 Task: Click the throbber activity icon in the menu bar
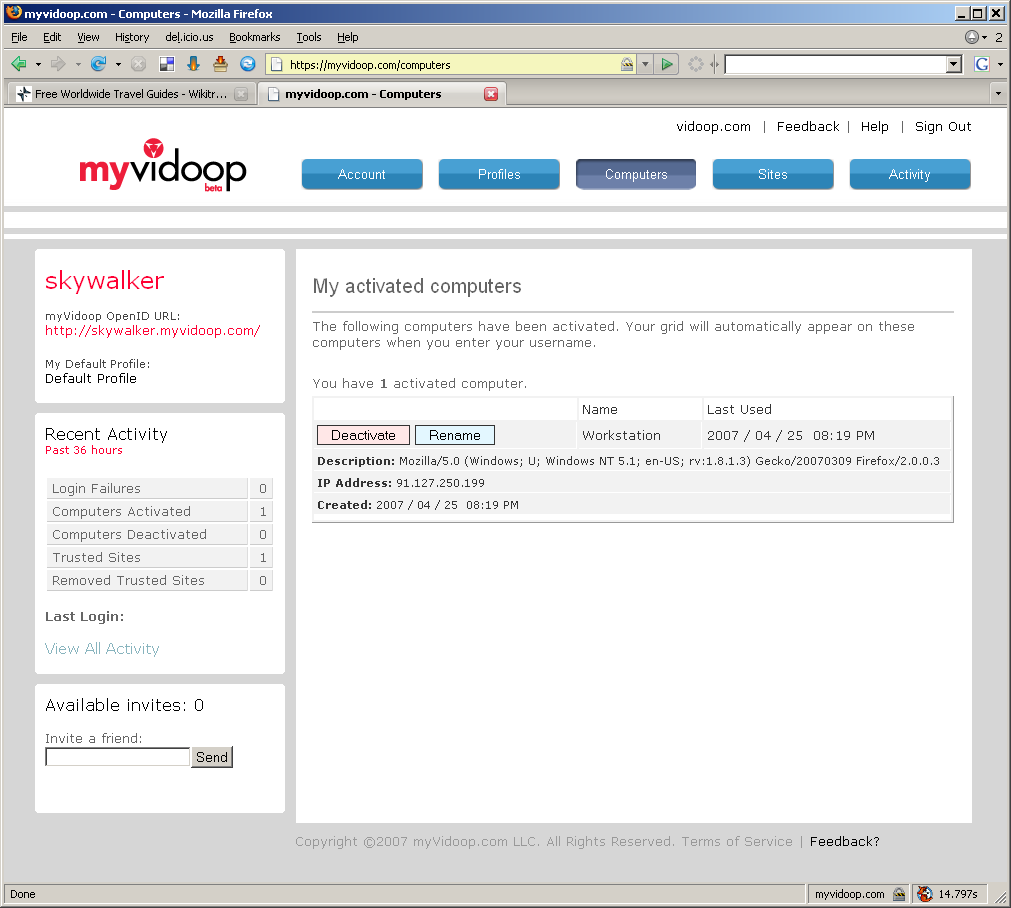click(972, 37)
